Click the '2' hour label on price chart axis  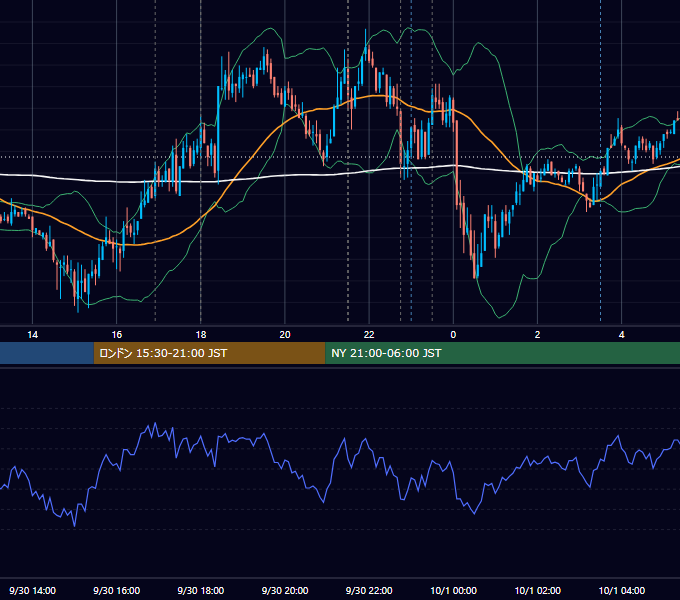point(537,335)
